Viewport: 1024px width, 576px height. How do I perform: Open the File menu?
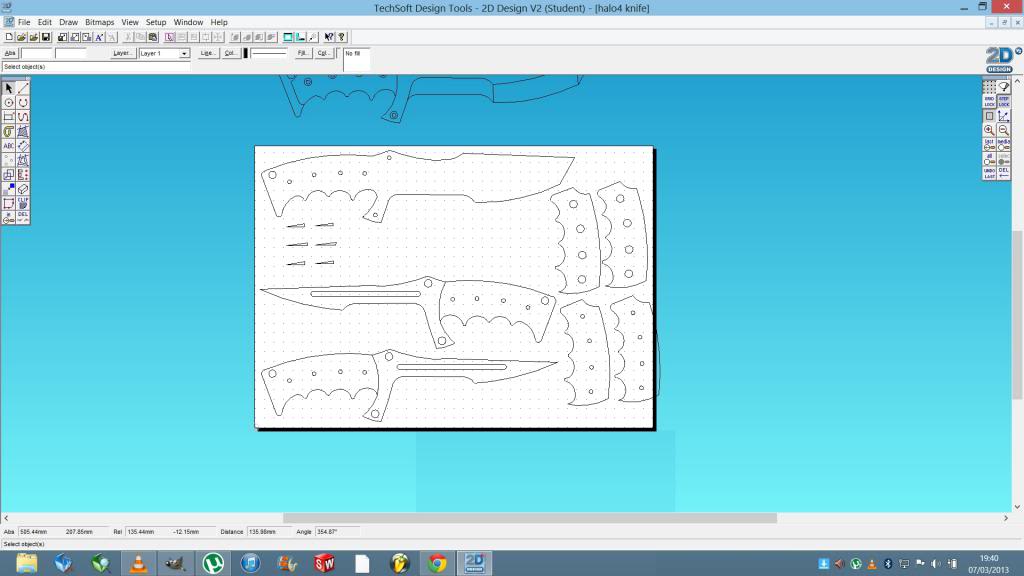click(24, 22)
